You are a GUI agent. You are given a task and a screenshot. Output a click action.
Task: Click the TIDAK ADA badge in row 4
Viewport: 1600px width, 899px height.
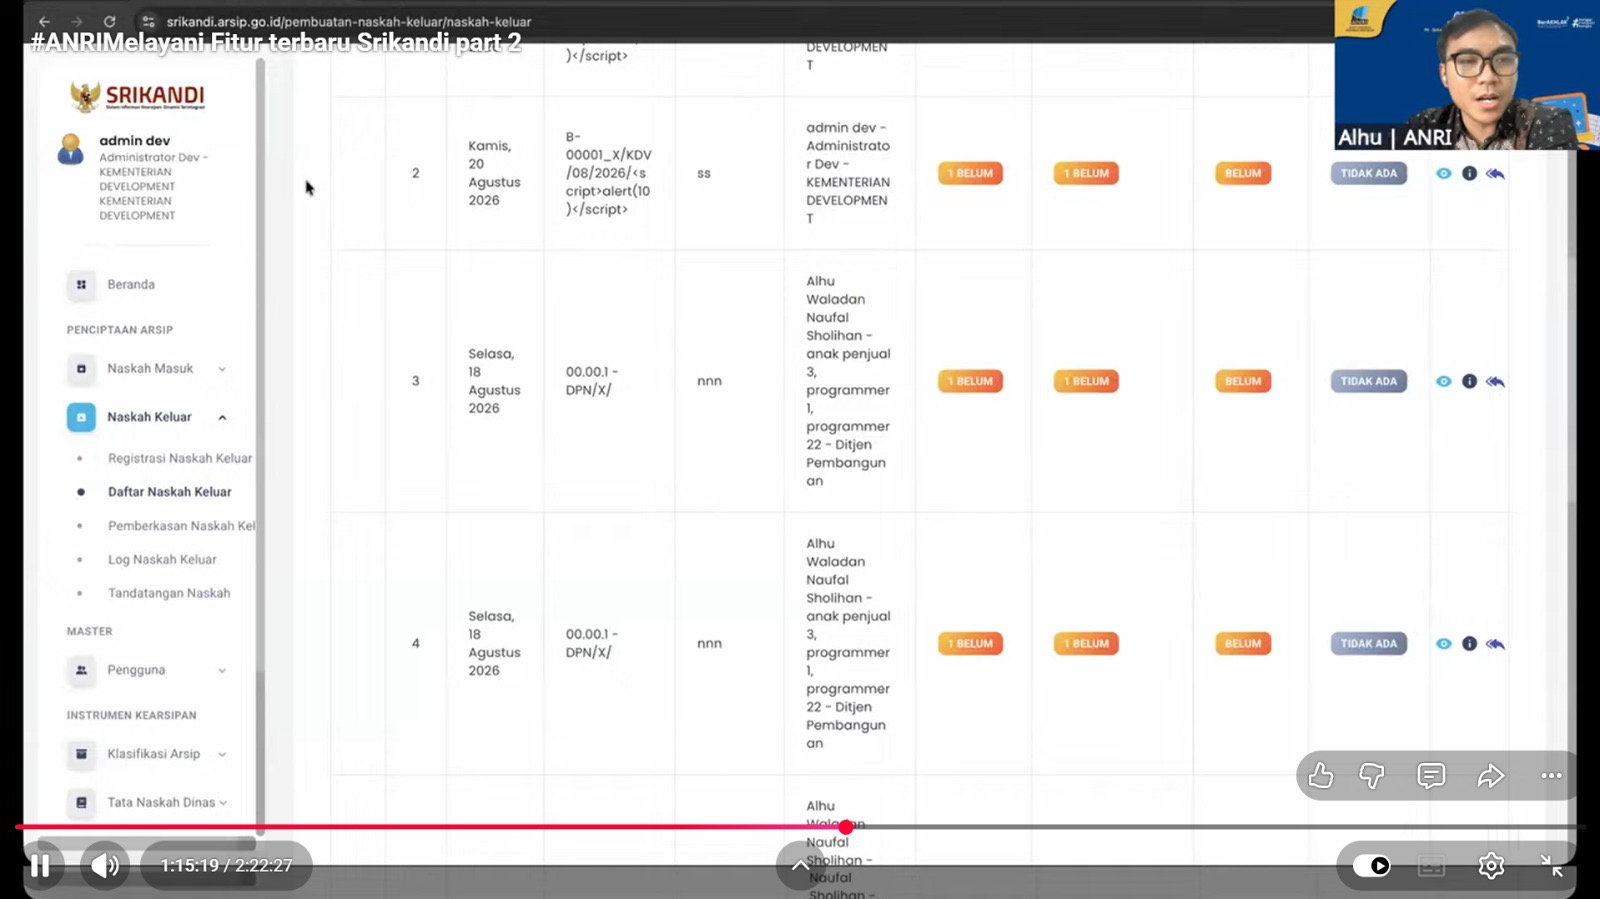coord(1368,644)
